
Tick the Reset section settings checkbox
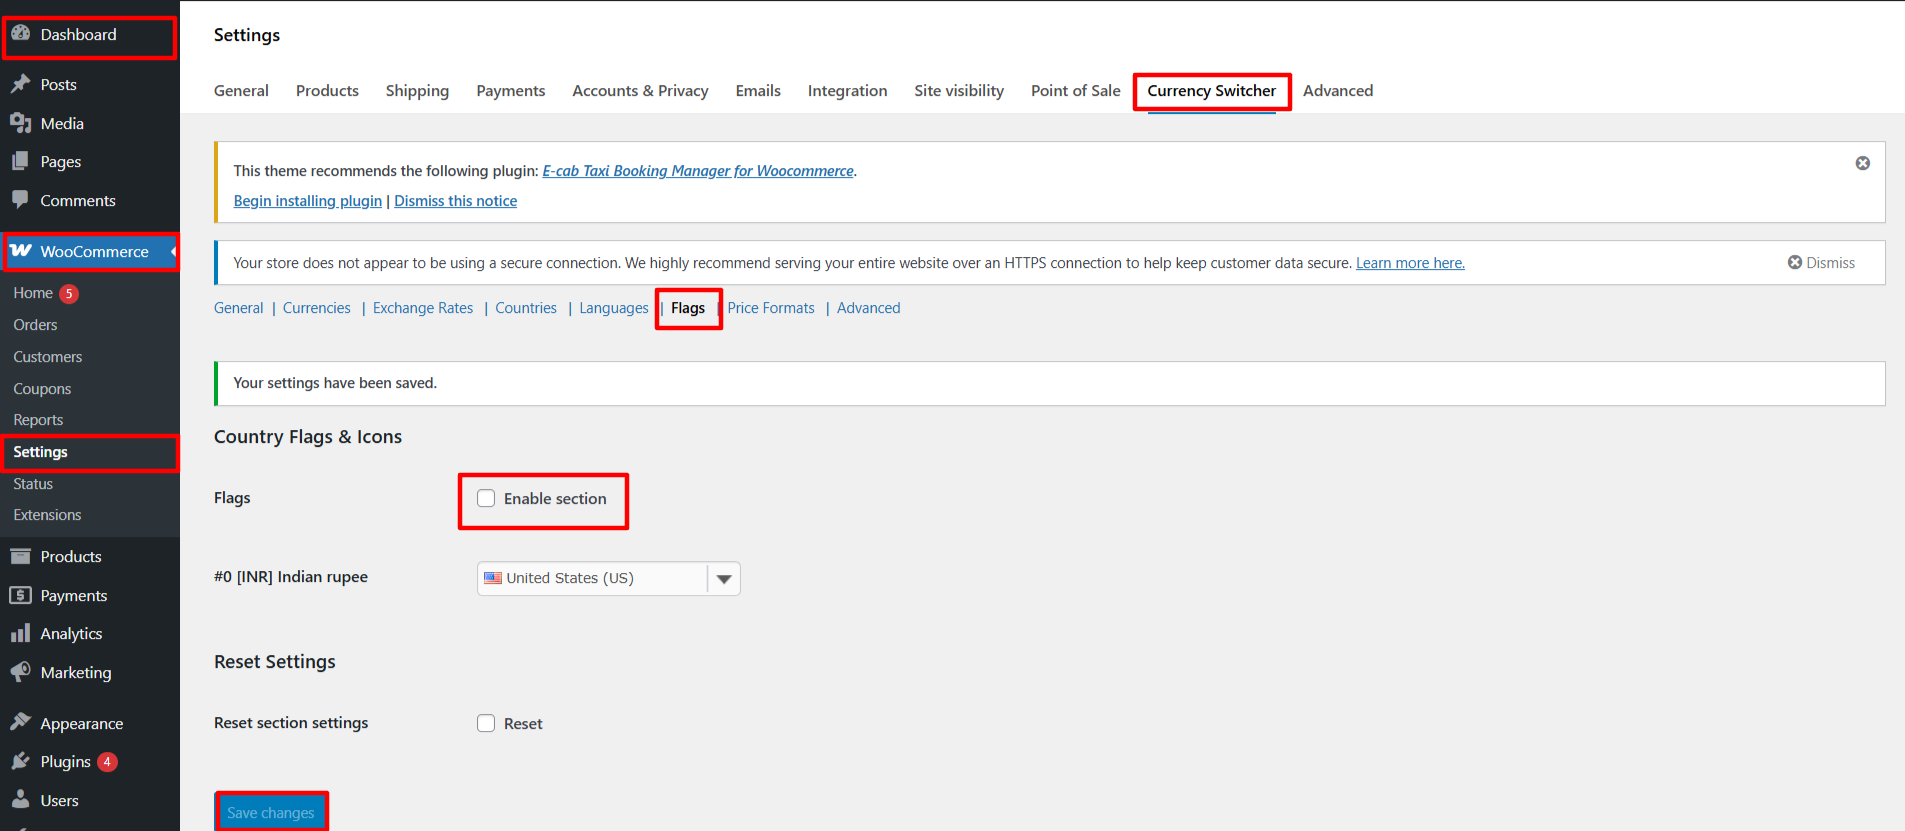486,723
